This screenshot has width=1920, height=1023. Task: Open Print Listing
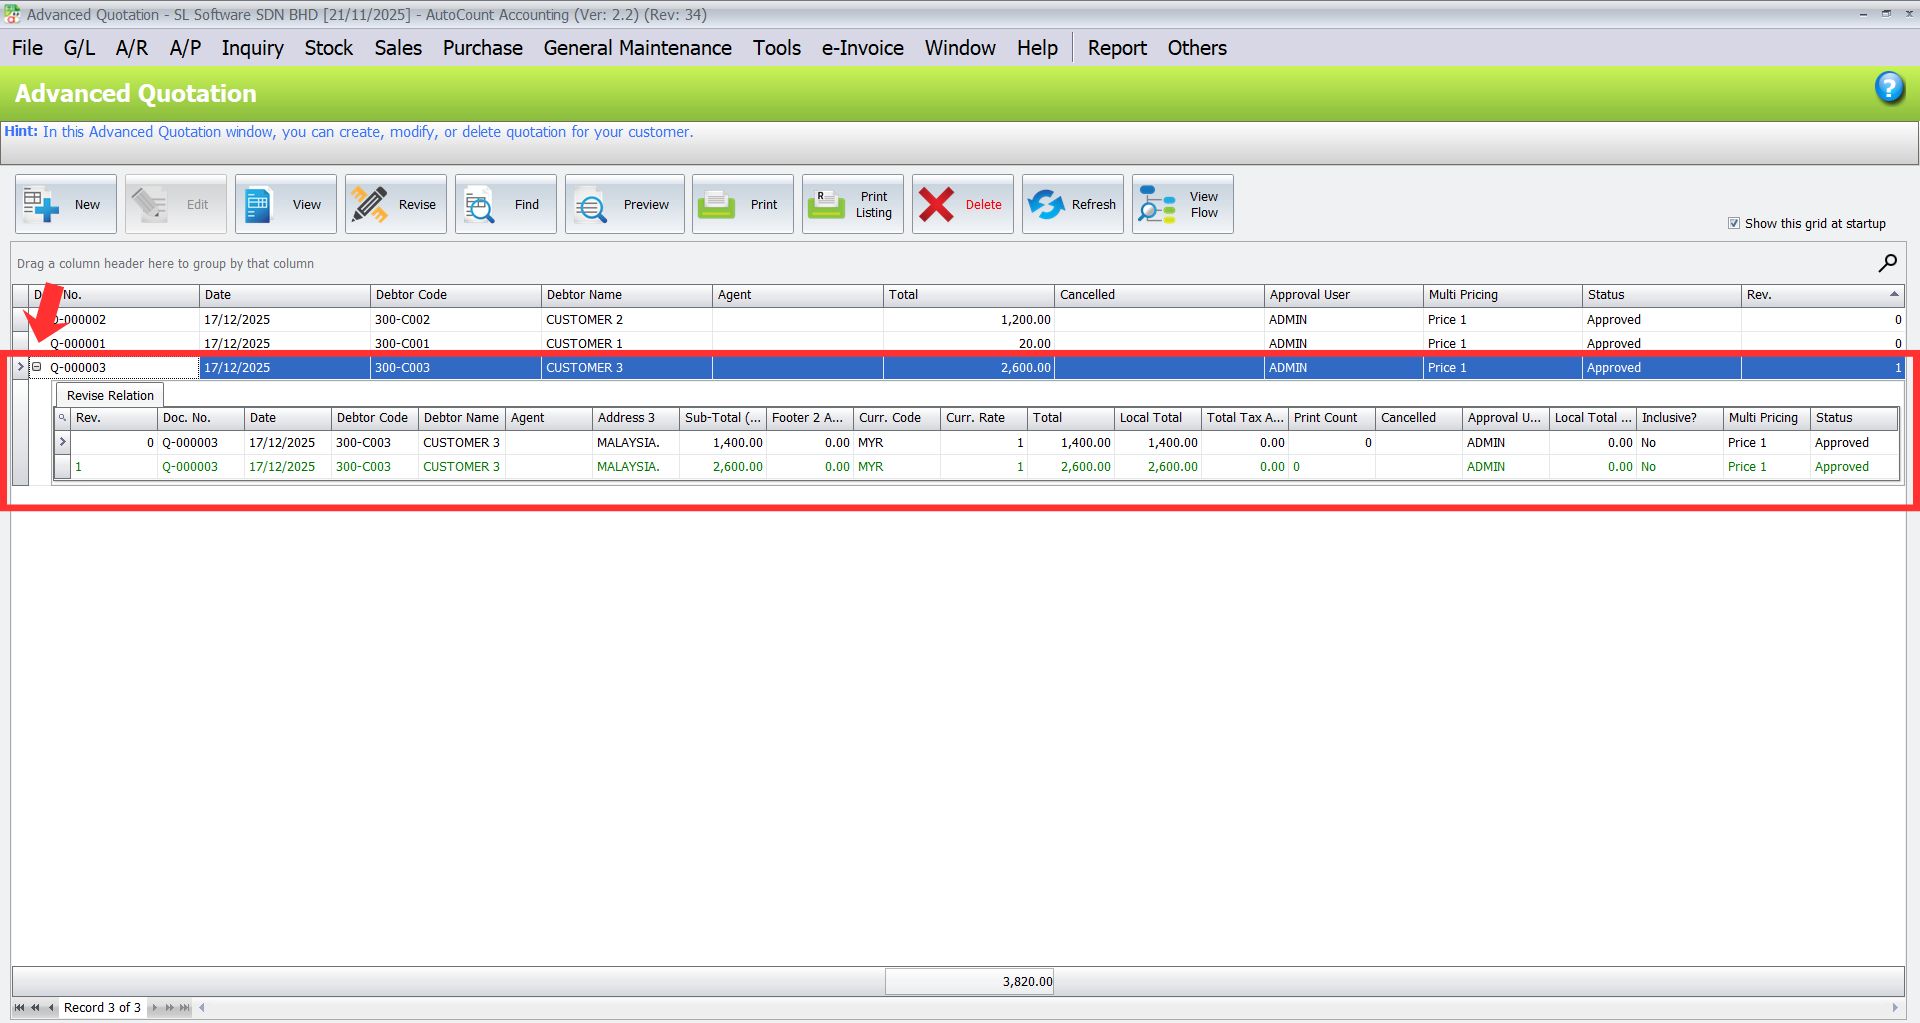click(852, 204)
